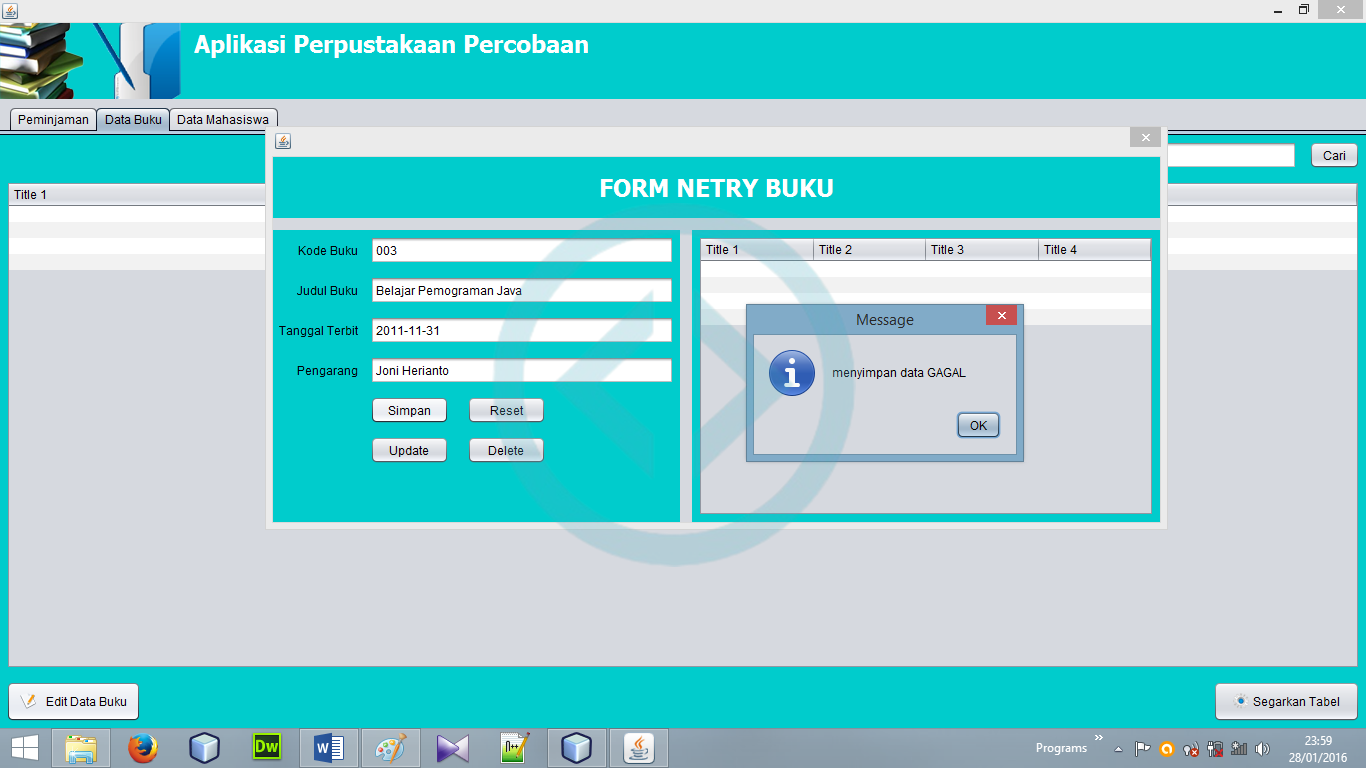The height and width of the screenshot is (768, 1366).
Task: Open File Explorer from the taskbar
Action: click(x=81, y=748)
